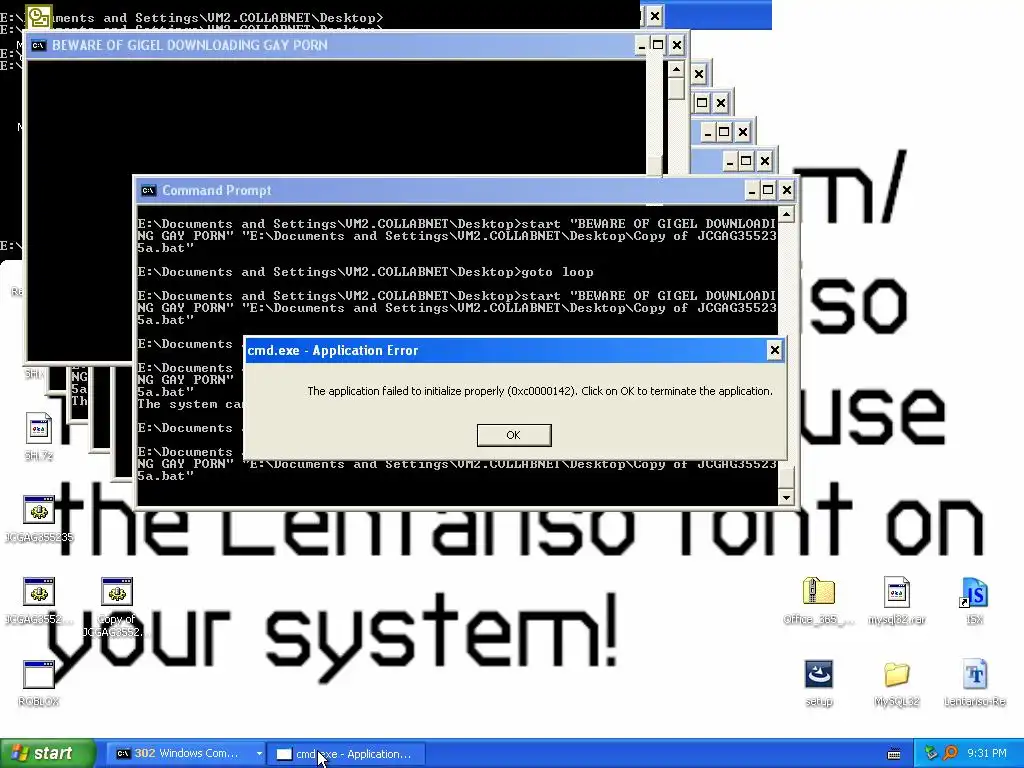
Task: Select the MySQL32 folder icon
Action: [897, 683]
